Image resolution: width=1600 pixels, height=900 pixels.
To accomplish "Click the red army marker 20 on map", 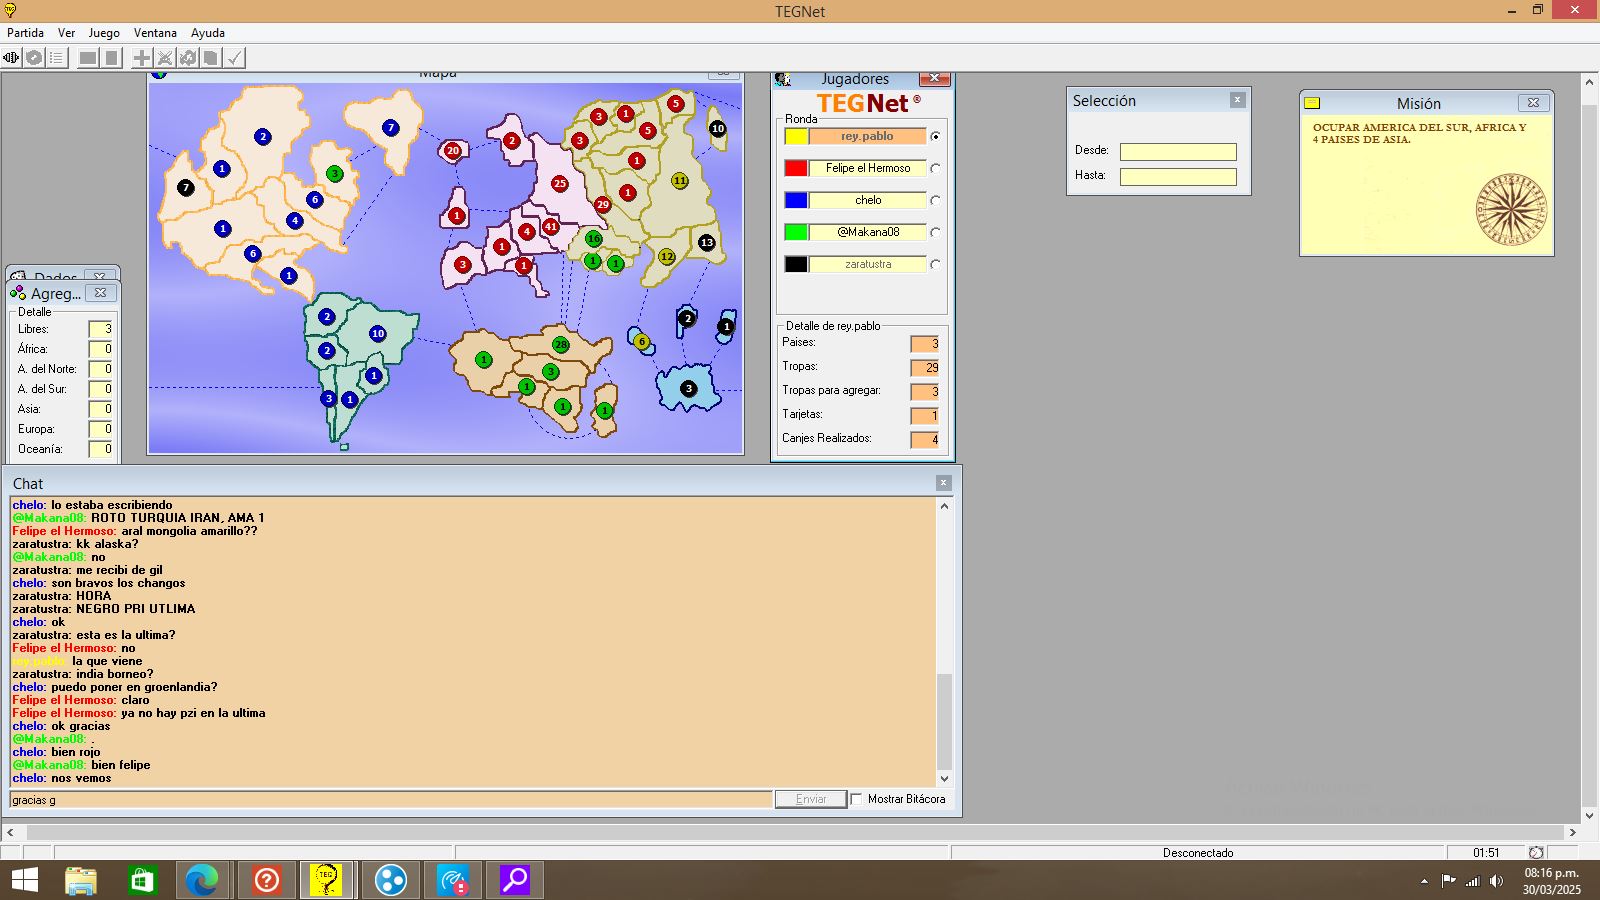I will coord(453,151).
